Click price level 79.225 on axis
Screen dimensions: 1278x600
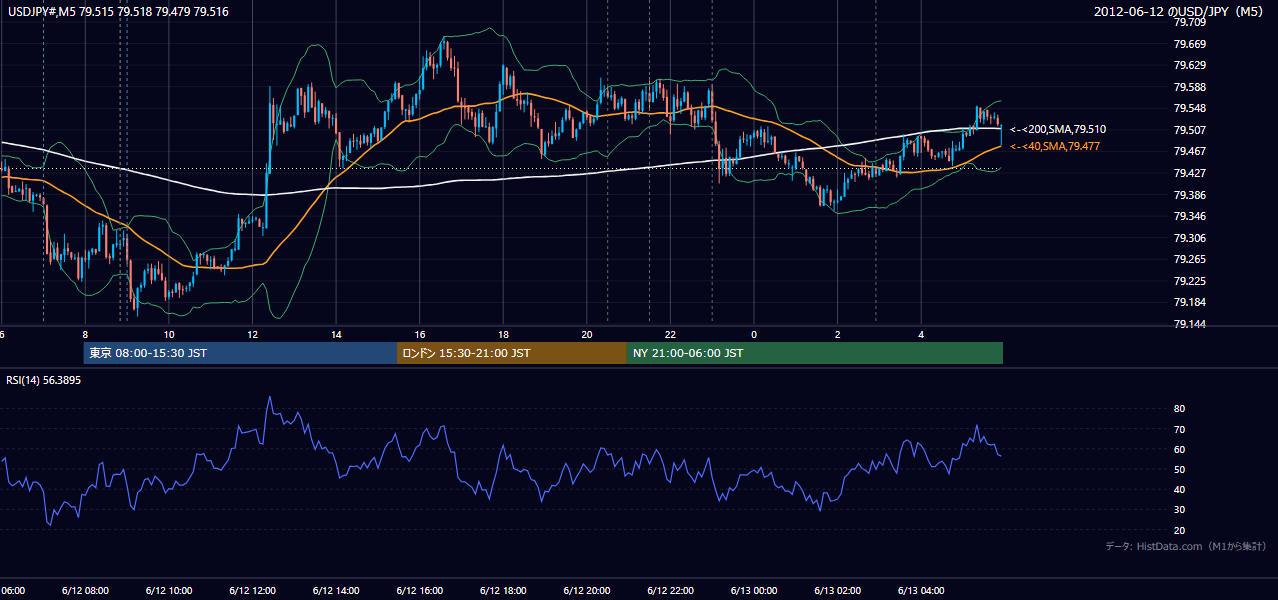click(x=1190, y=281)
